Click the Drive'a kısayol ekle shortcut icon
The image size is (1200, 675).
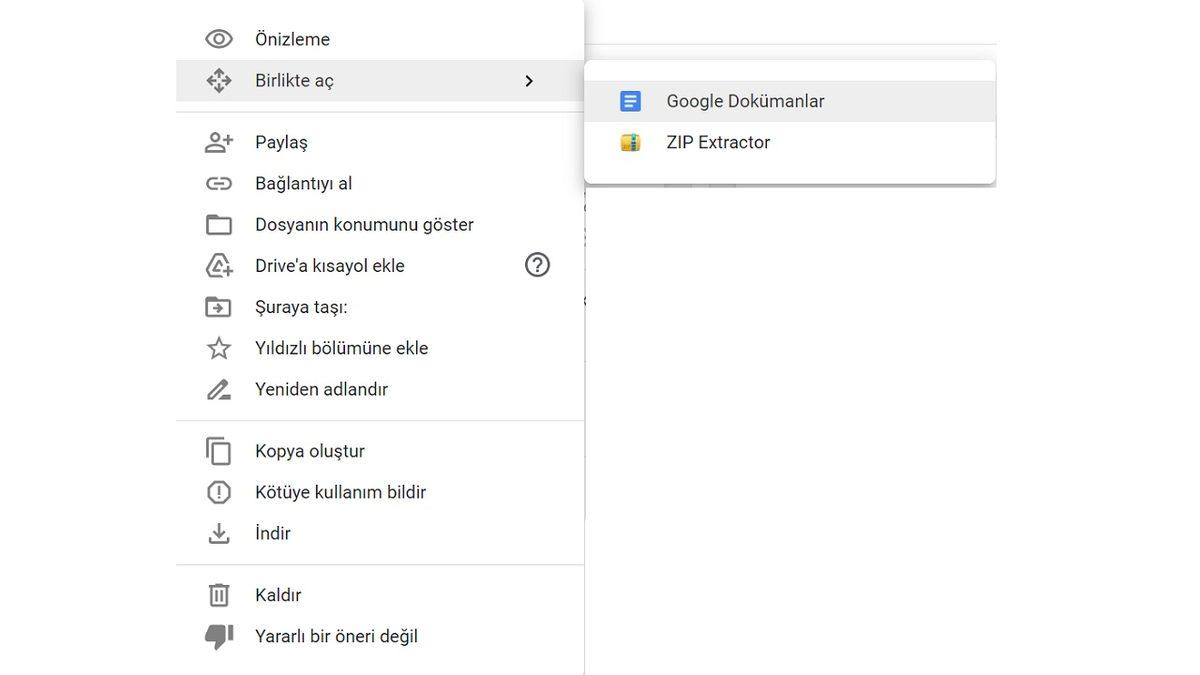218,264
